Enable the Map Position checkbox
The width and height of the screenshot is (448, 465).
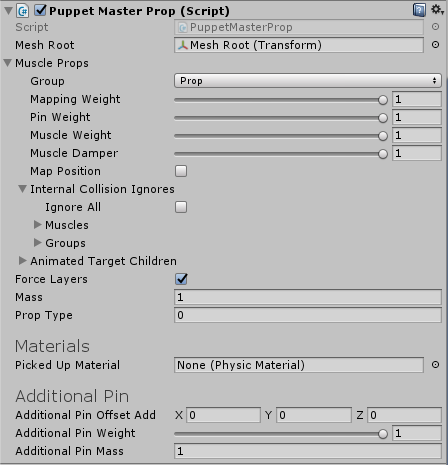(x=181, y=171)
